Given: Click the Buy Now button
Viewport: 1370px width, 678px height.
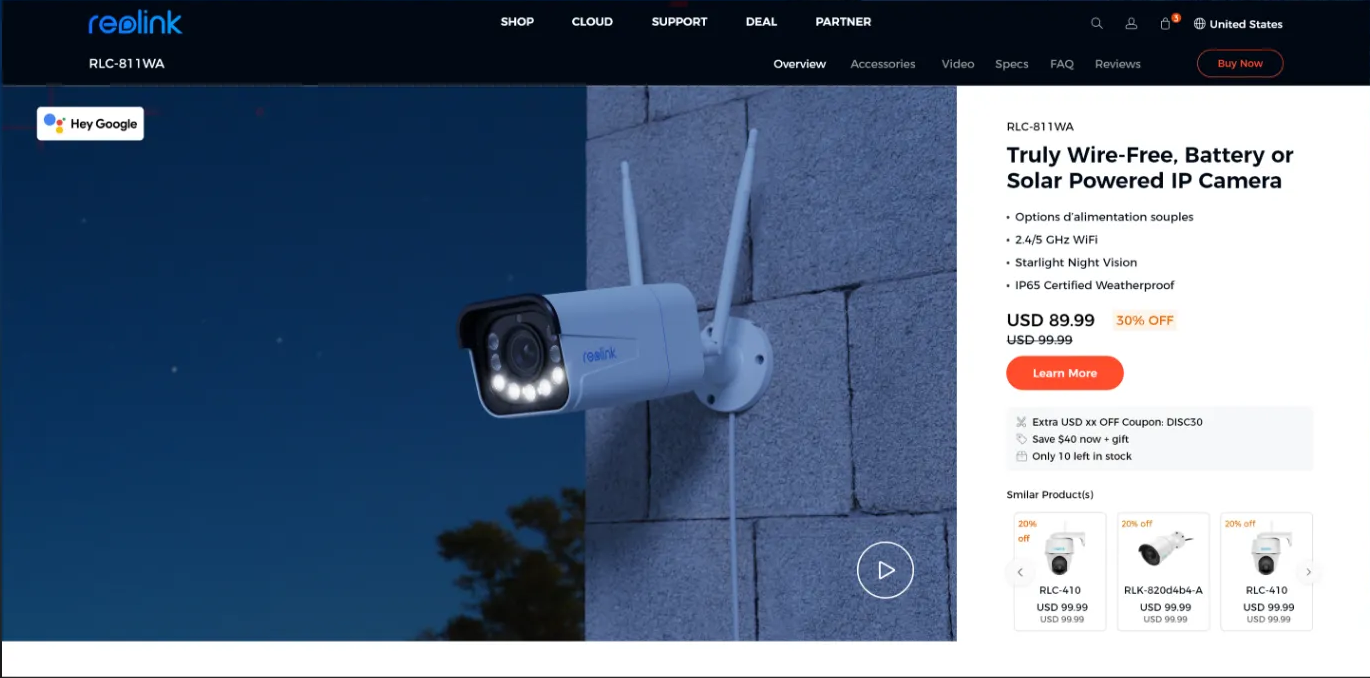Looking at the screenshot, I should click(x=1239, y=64).
